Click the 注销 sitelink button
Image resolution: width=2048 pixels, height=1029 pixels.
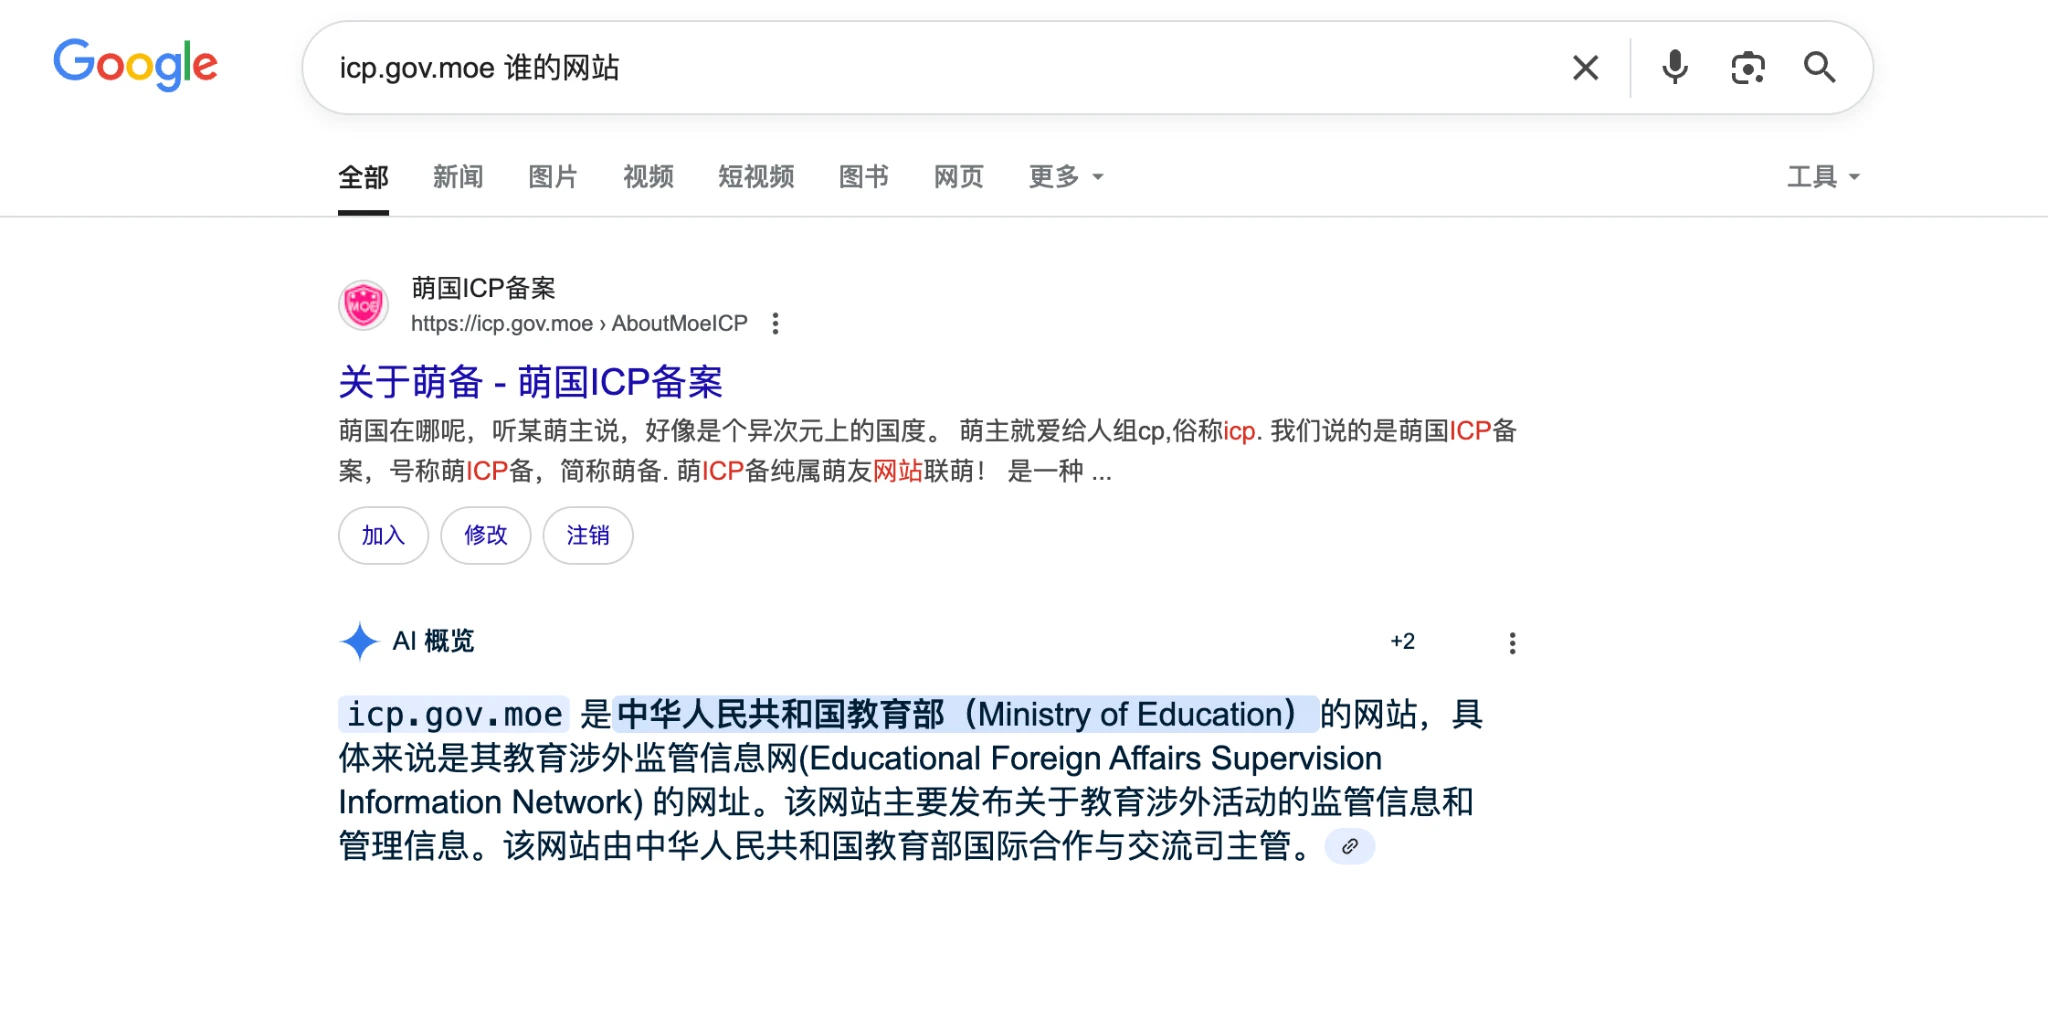588,536
